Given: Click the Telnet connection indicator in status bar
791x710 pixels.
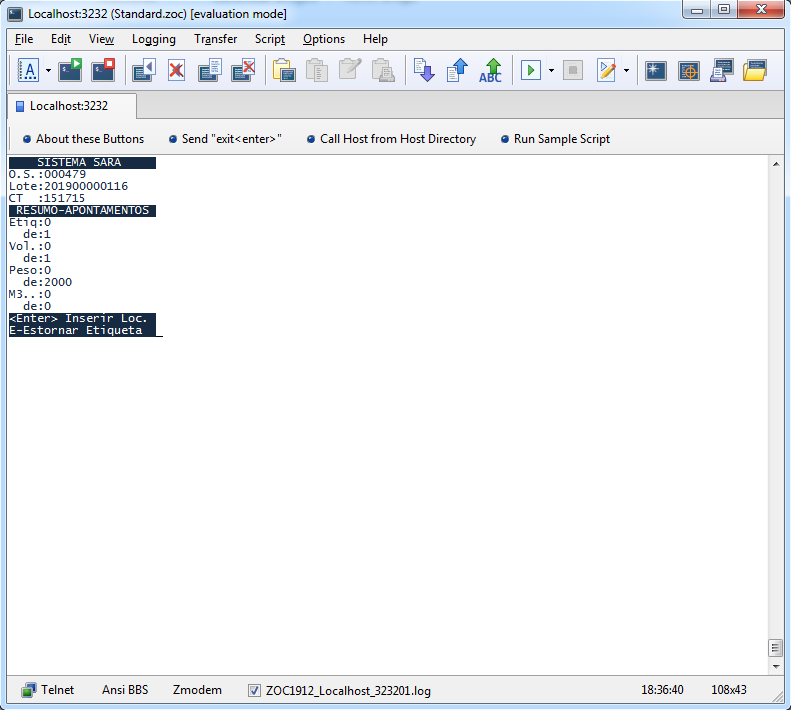Looking at the screenshot, I should (48, 690).
